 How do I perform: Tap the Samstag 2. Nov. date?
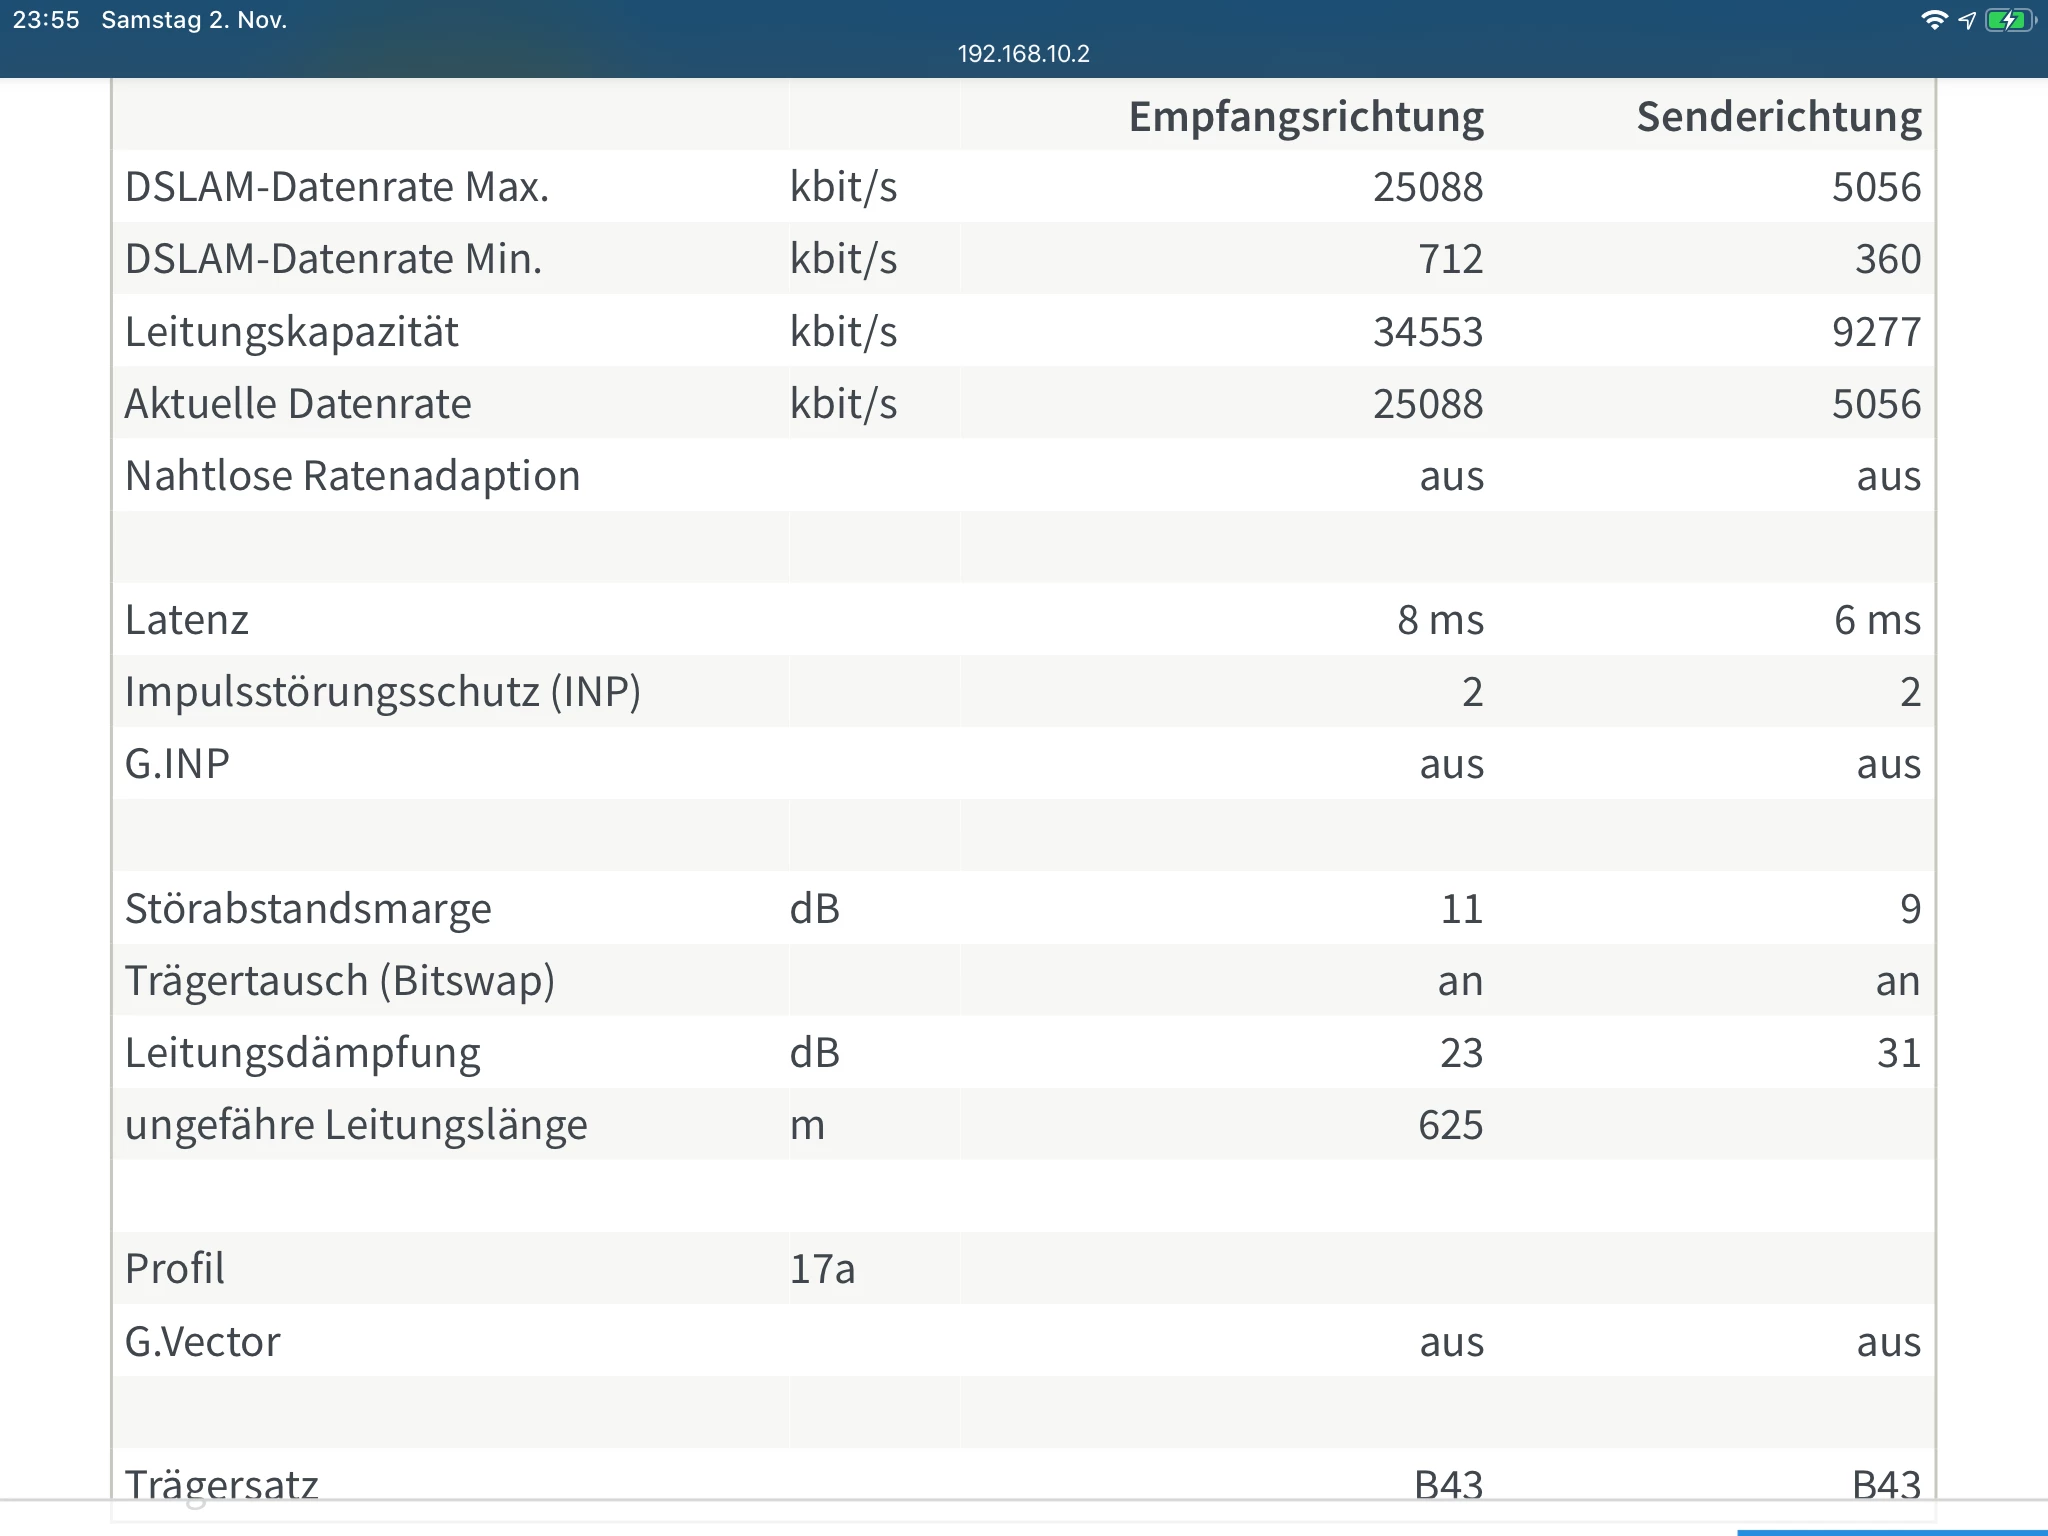(194, 20)
